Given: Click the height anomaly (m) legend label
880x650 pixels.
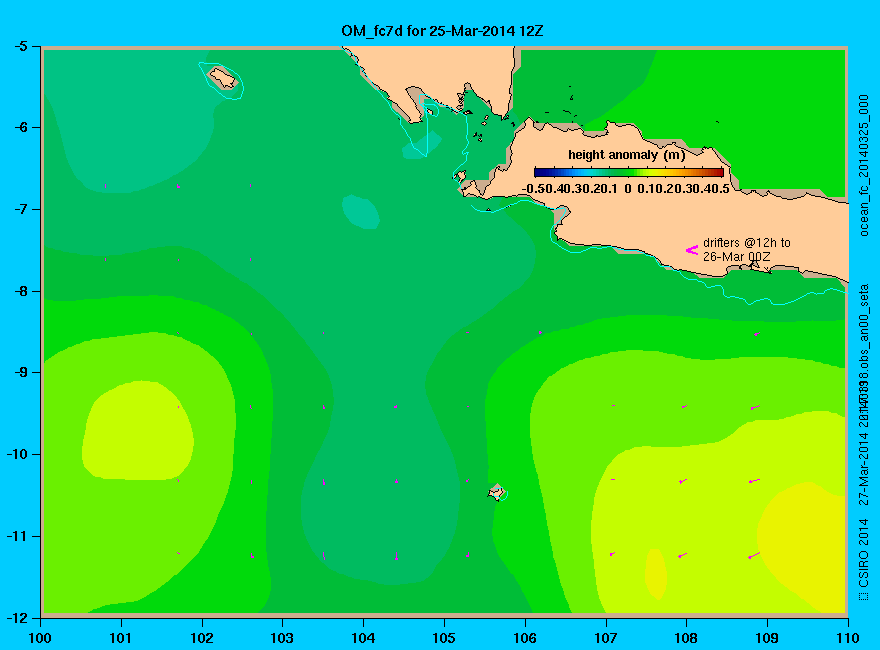Looking at the screenshot, I should pos(626,155).
